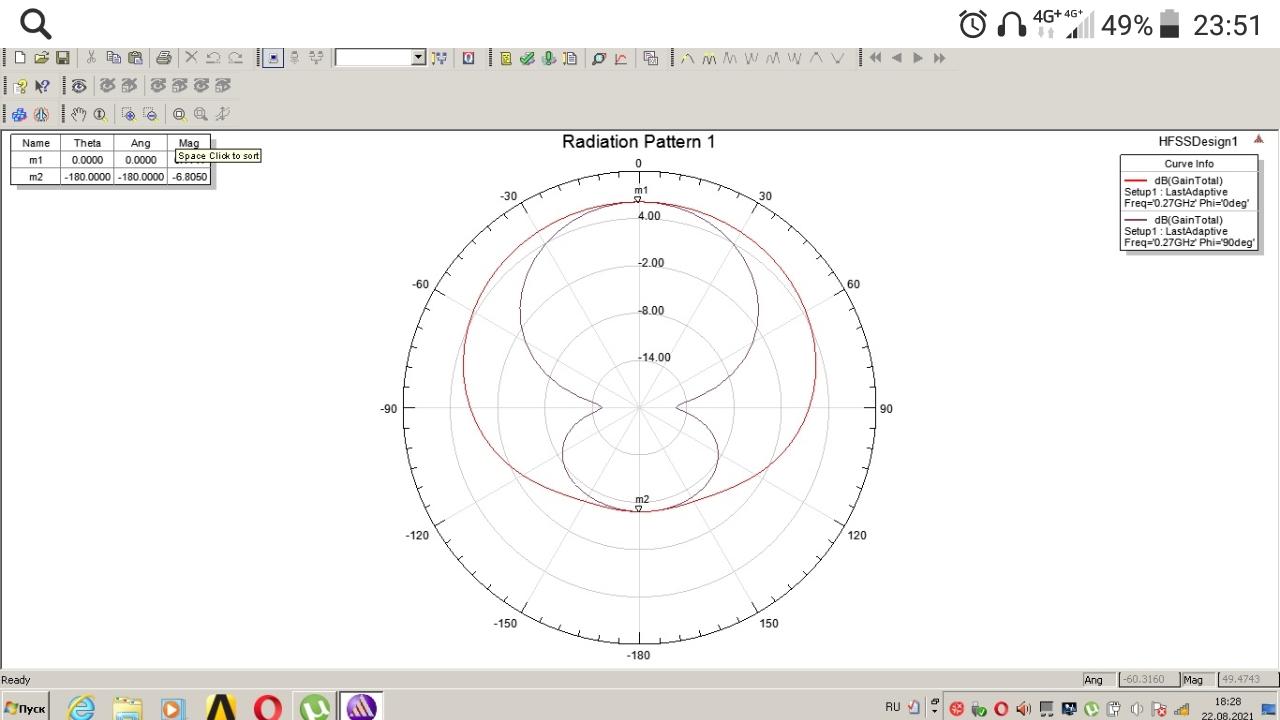Click the Validate green checkmark icon
This screenshot has height=720, width=1280.
(x=527, y=58)
